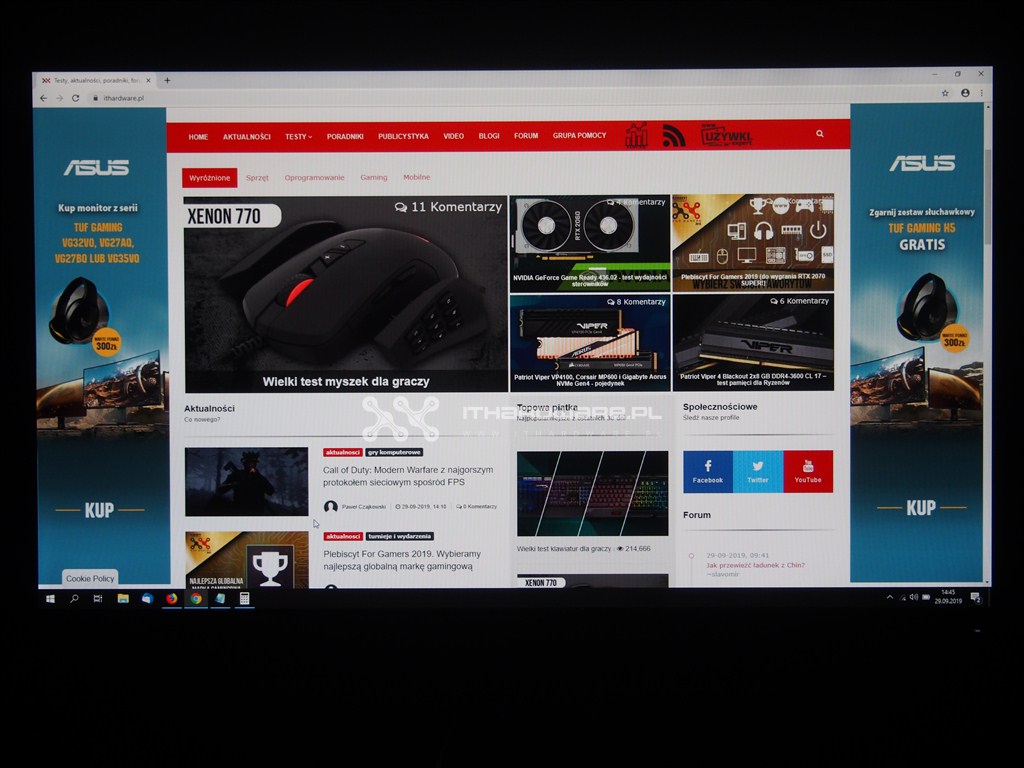The image size is (1024, 768).
Task: Open the Windows Start menu
Action: point(50,598)
